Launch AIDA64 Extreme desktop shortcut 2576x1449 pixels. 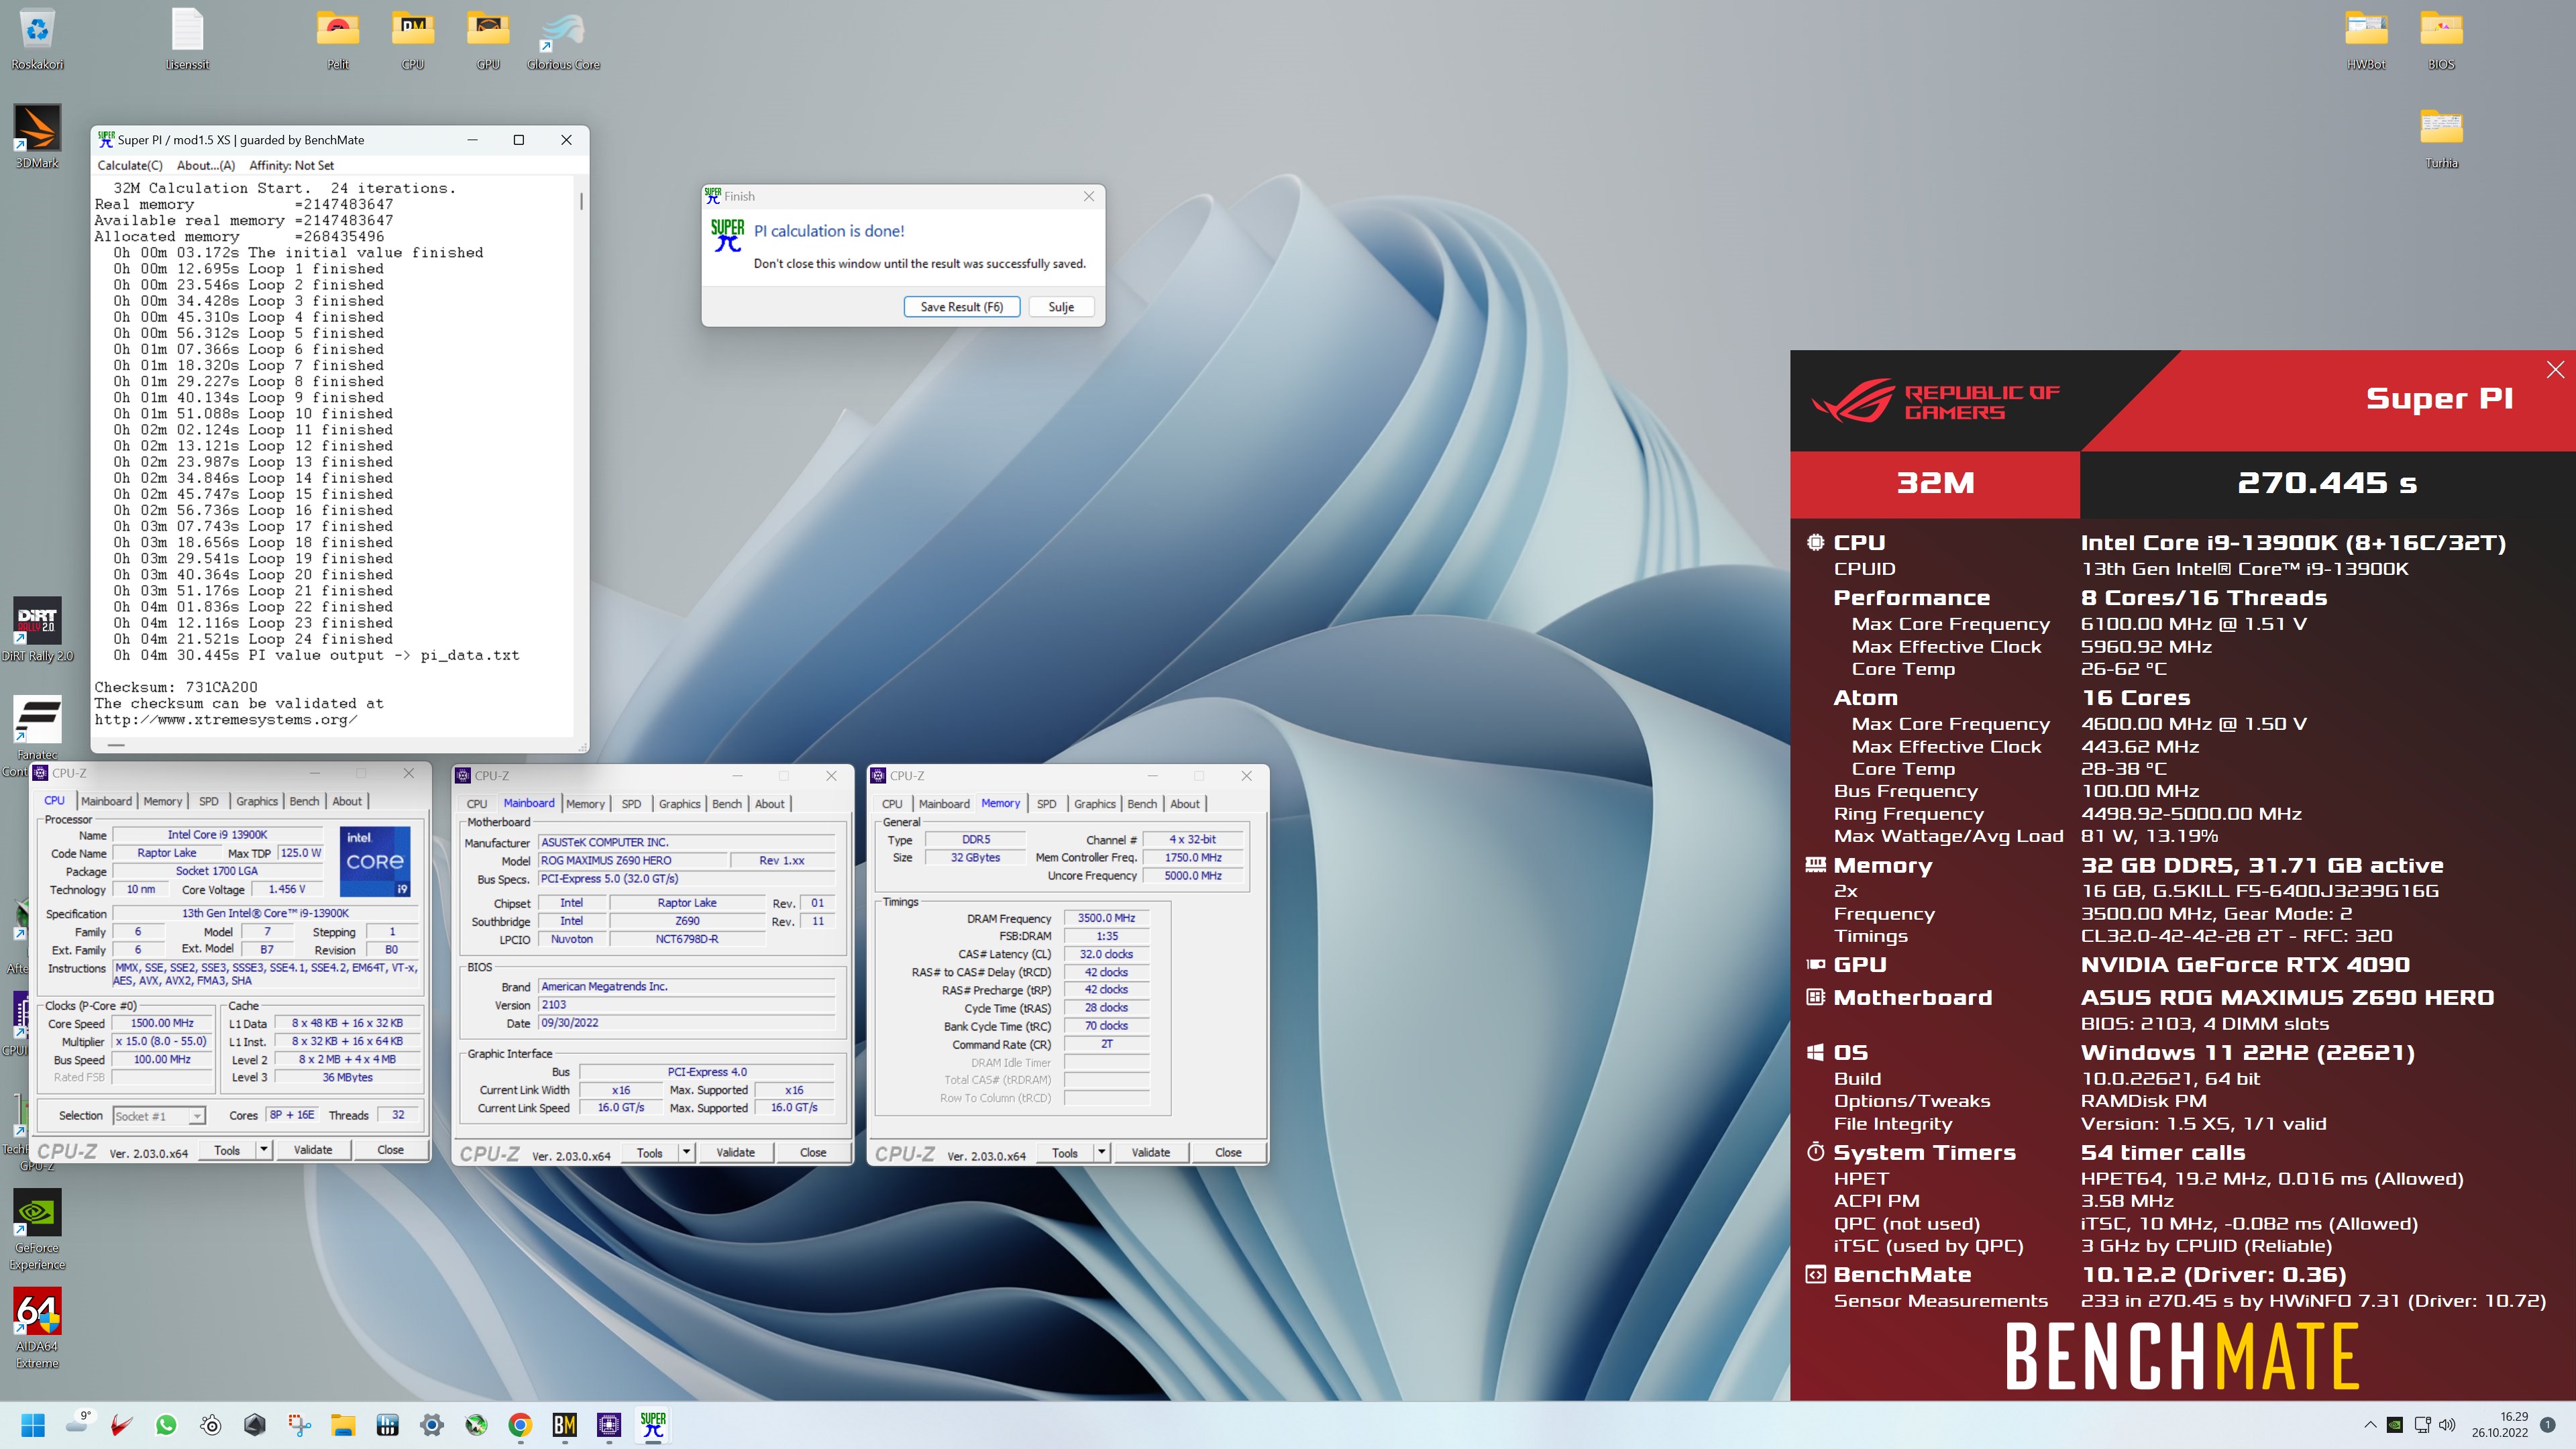tap(37, 1327)
